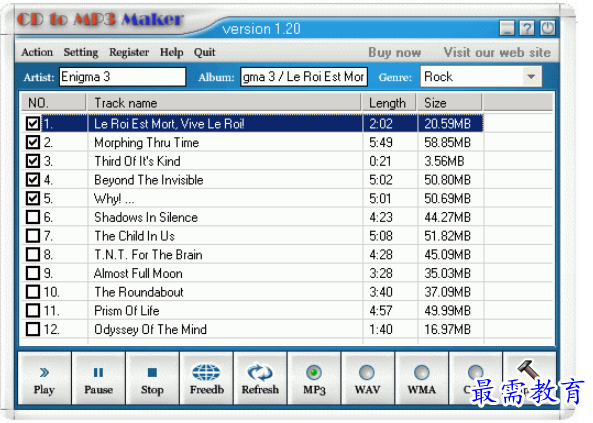The image size is (593, 423).
Task: Select track name The Child In Us
Action: pos(134,236)
